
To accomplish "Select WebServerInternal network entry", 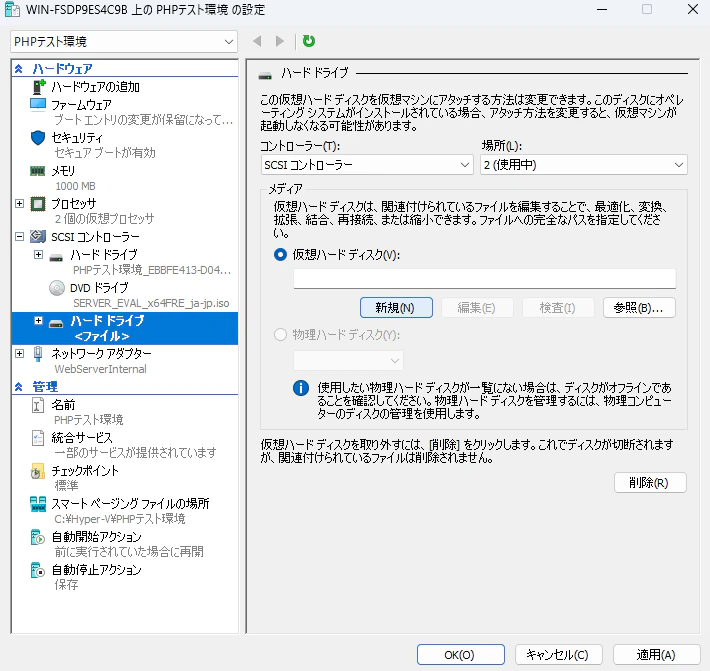I will pos(101,369).
